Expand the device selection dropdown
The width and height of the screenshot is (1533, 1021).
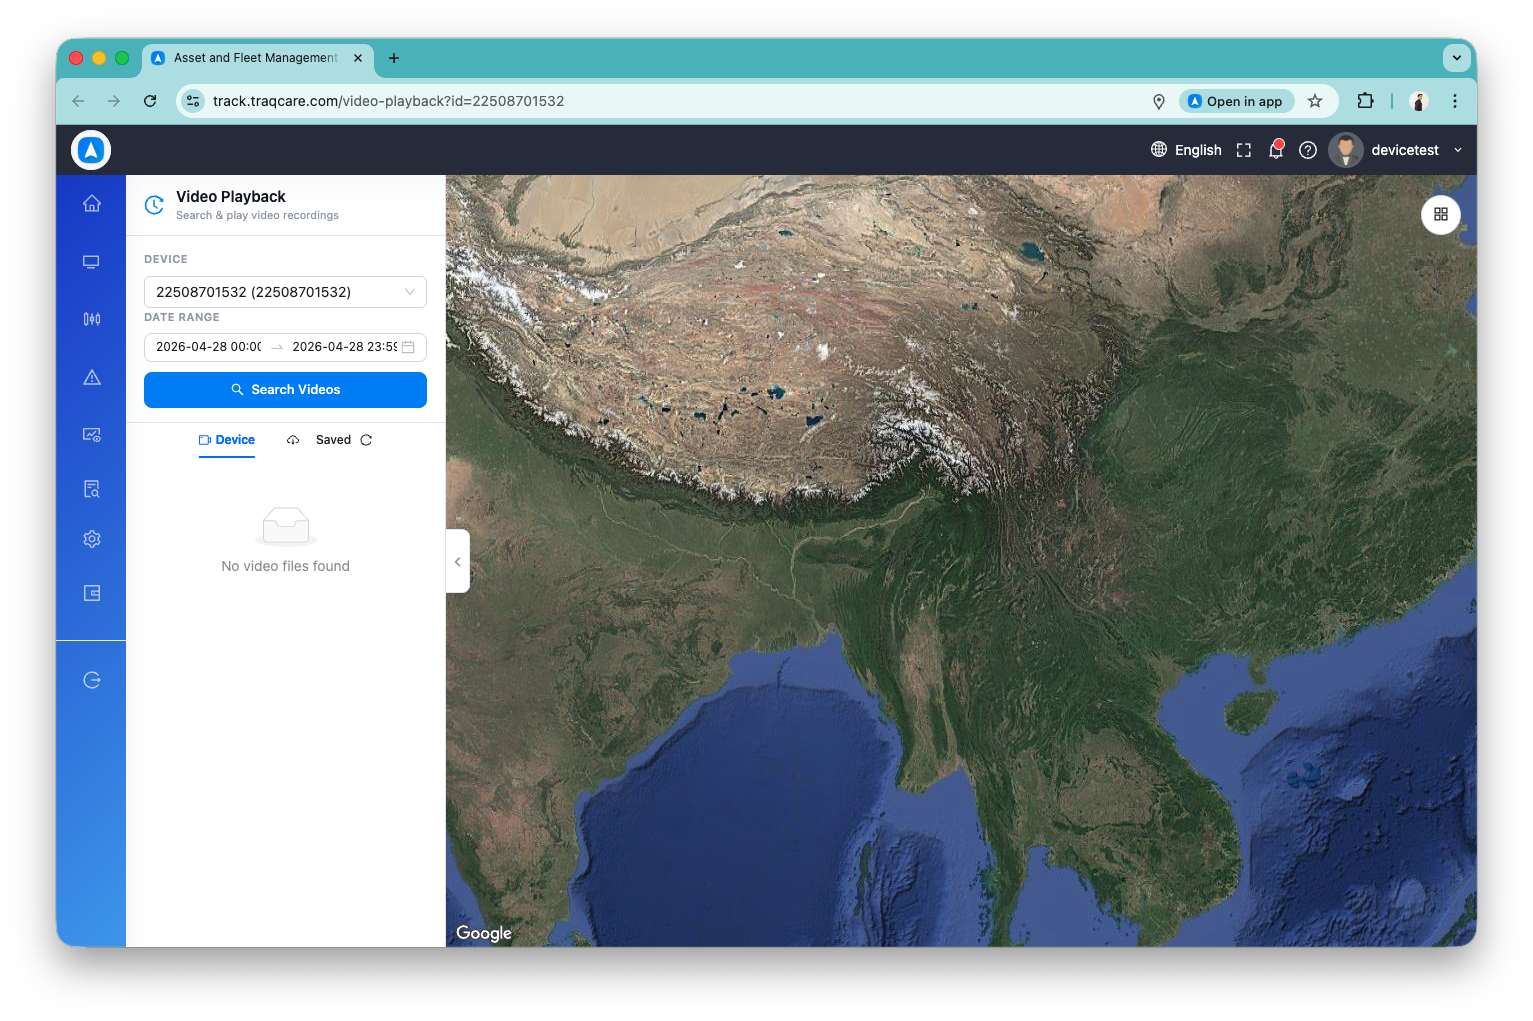tap(285, 292)
